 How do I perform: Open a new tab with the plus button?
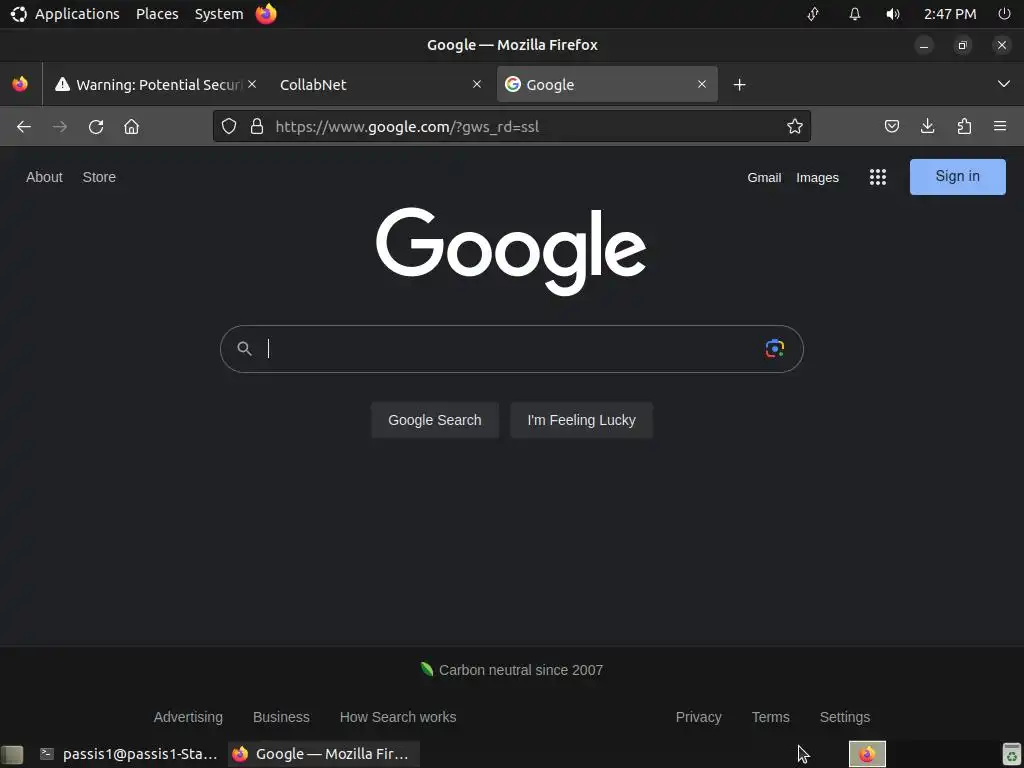click(x=739, y=84)
